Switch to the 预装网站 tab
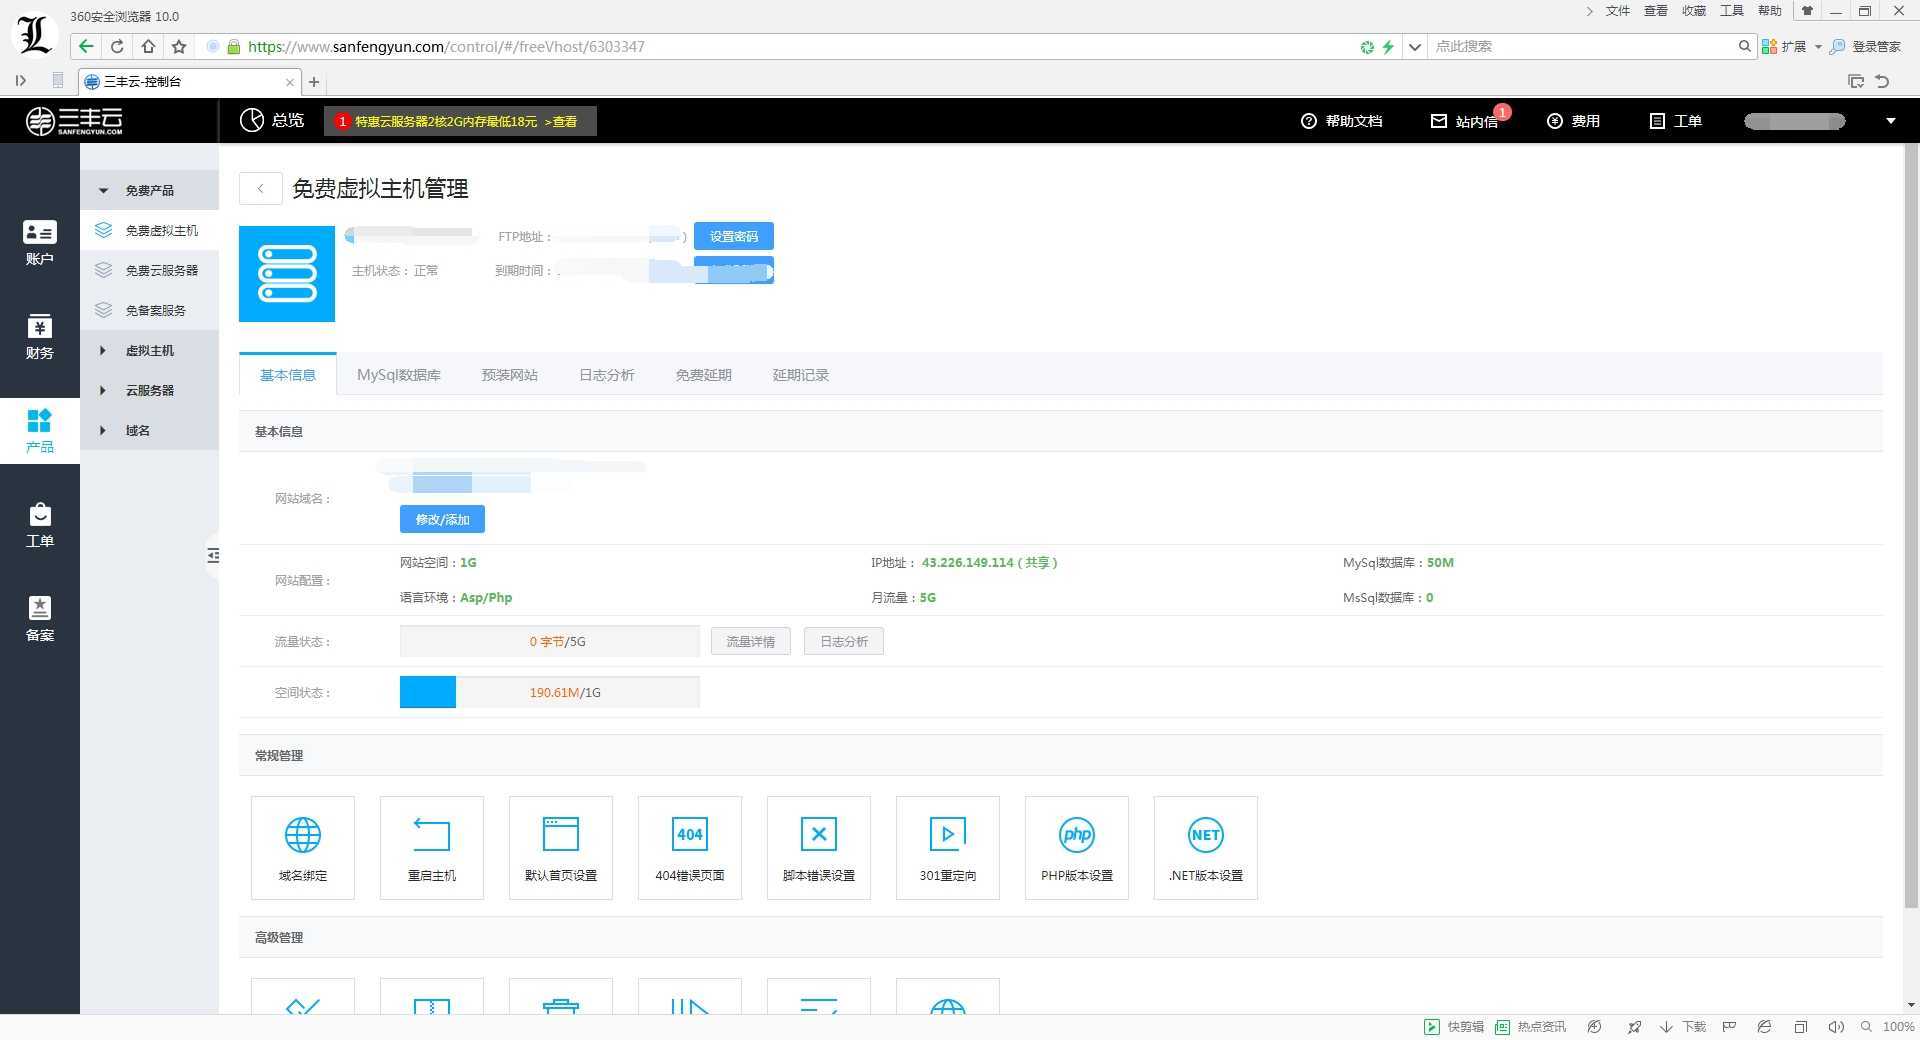The height and width of the screenshot is (1040, 1920). click(x=510, y=375)
